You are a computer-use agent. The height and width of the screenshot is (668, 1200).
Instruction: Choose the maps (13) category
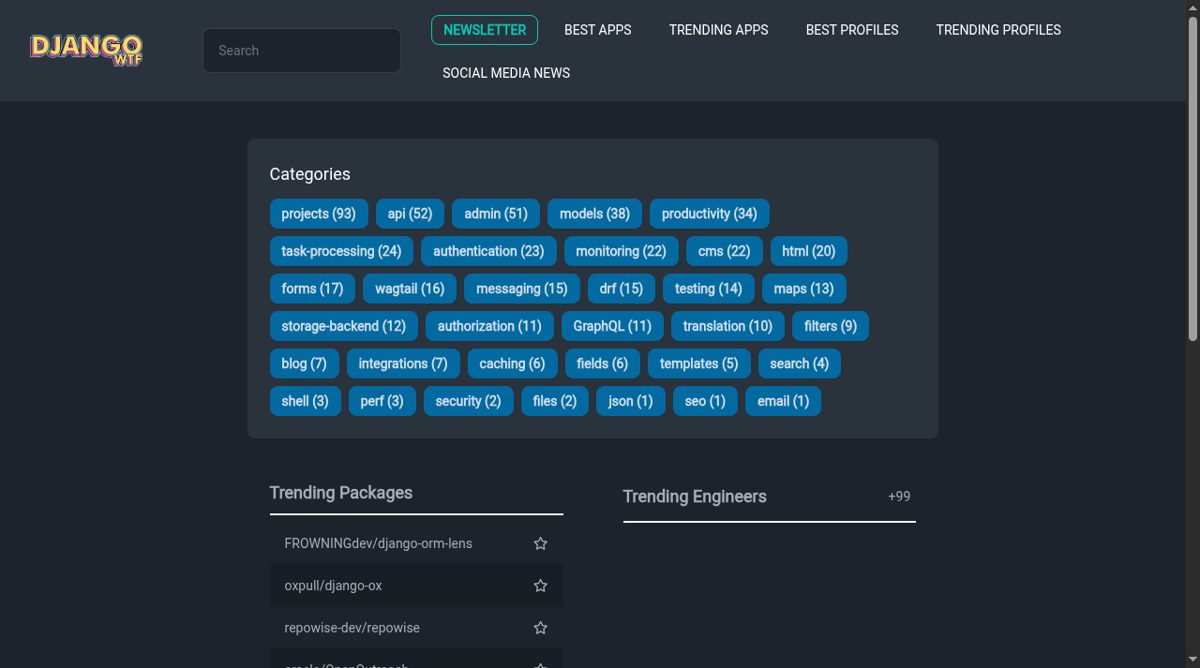point(804,289)
